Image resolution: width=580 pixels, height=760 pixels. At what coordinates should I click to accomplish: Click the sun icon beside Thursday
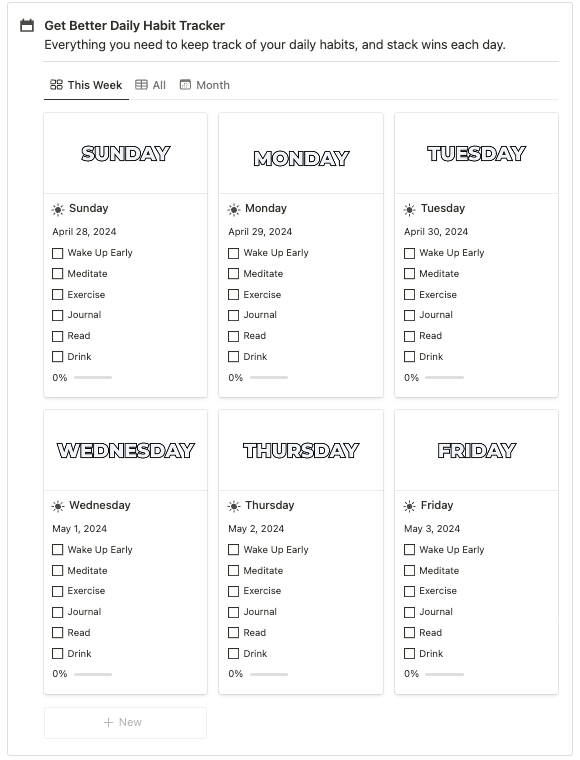point(234,507)
